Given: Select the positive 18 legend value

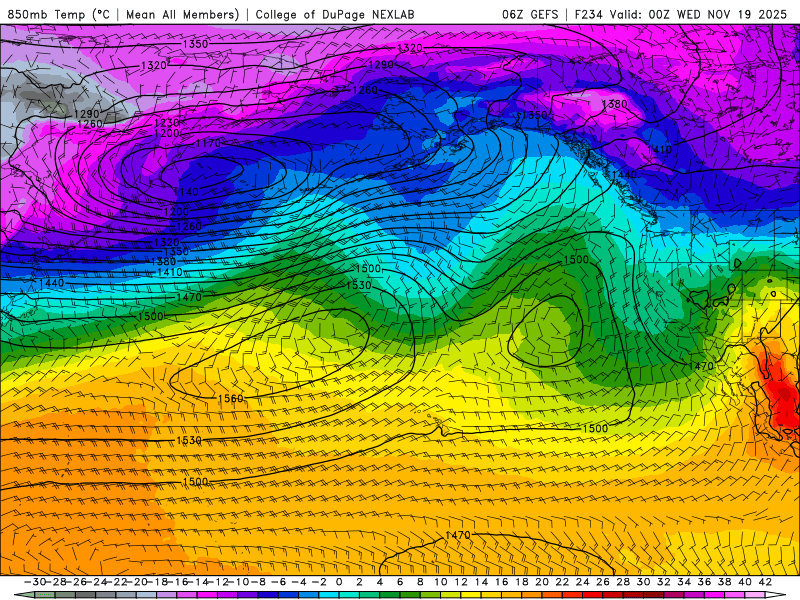Looking at the screenshot, I should (x=522, y=582).
